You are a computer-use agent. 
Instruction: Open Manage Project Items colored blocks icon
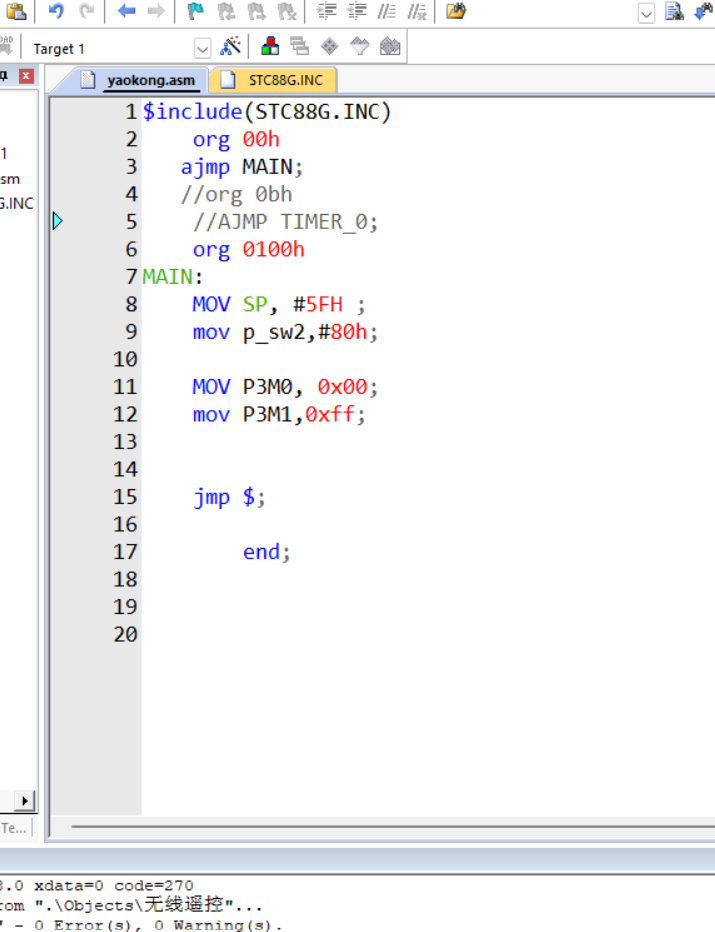point(270,46)
